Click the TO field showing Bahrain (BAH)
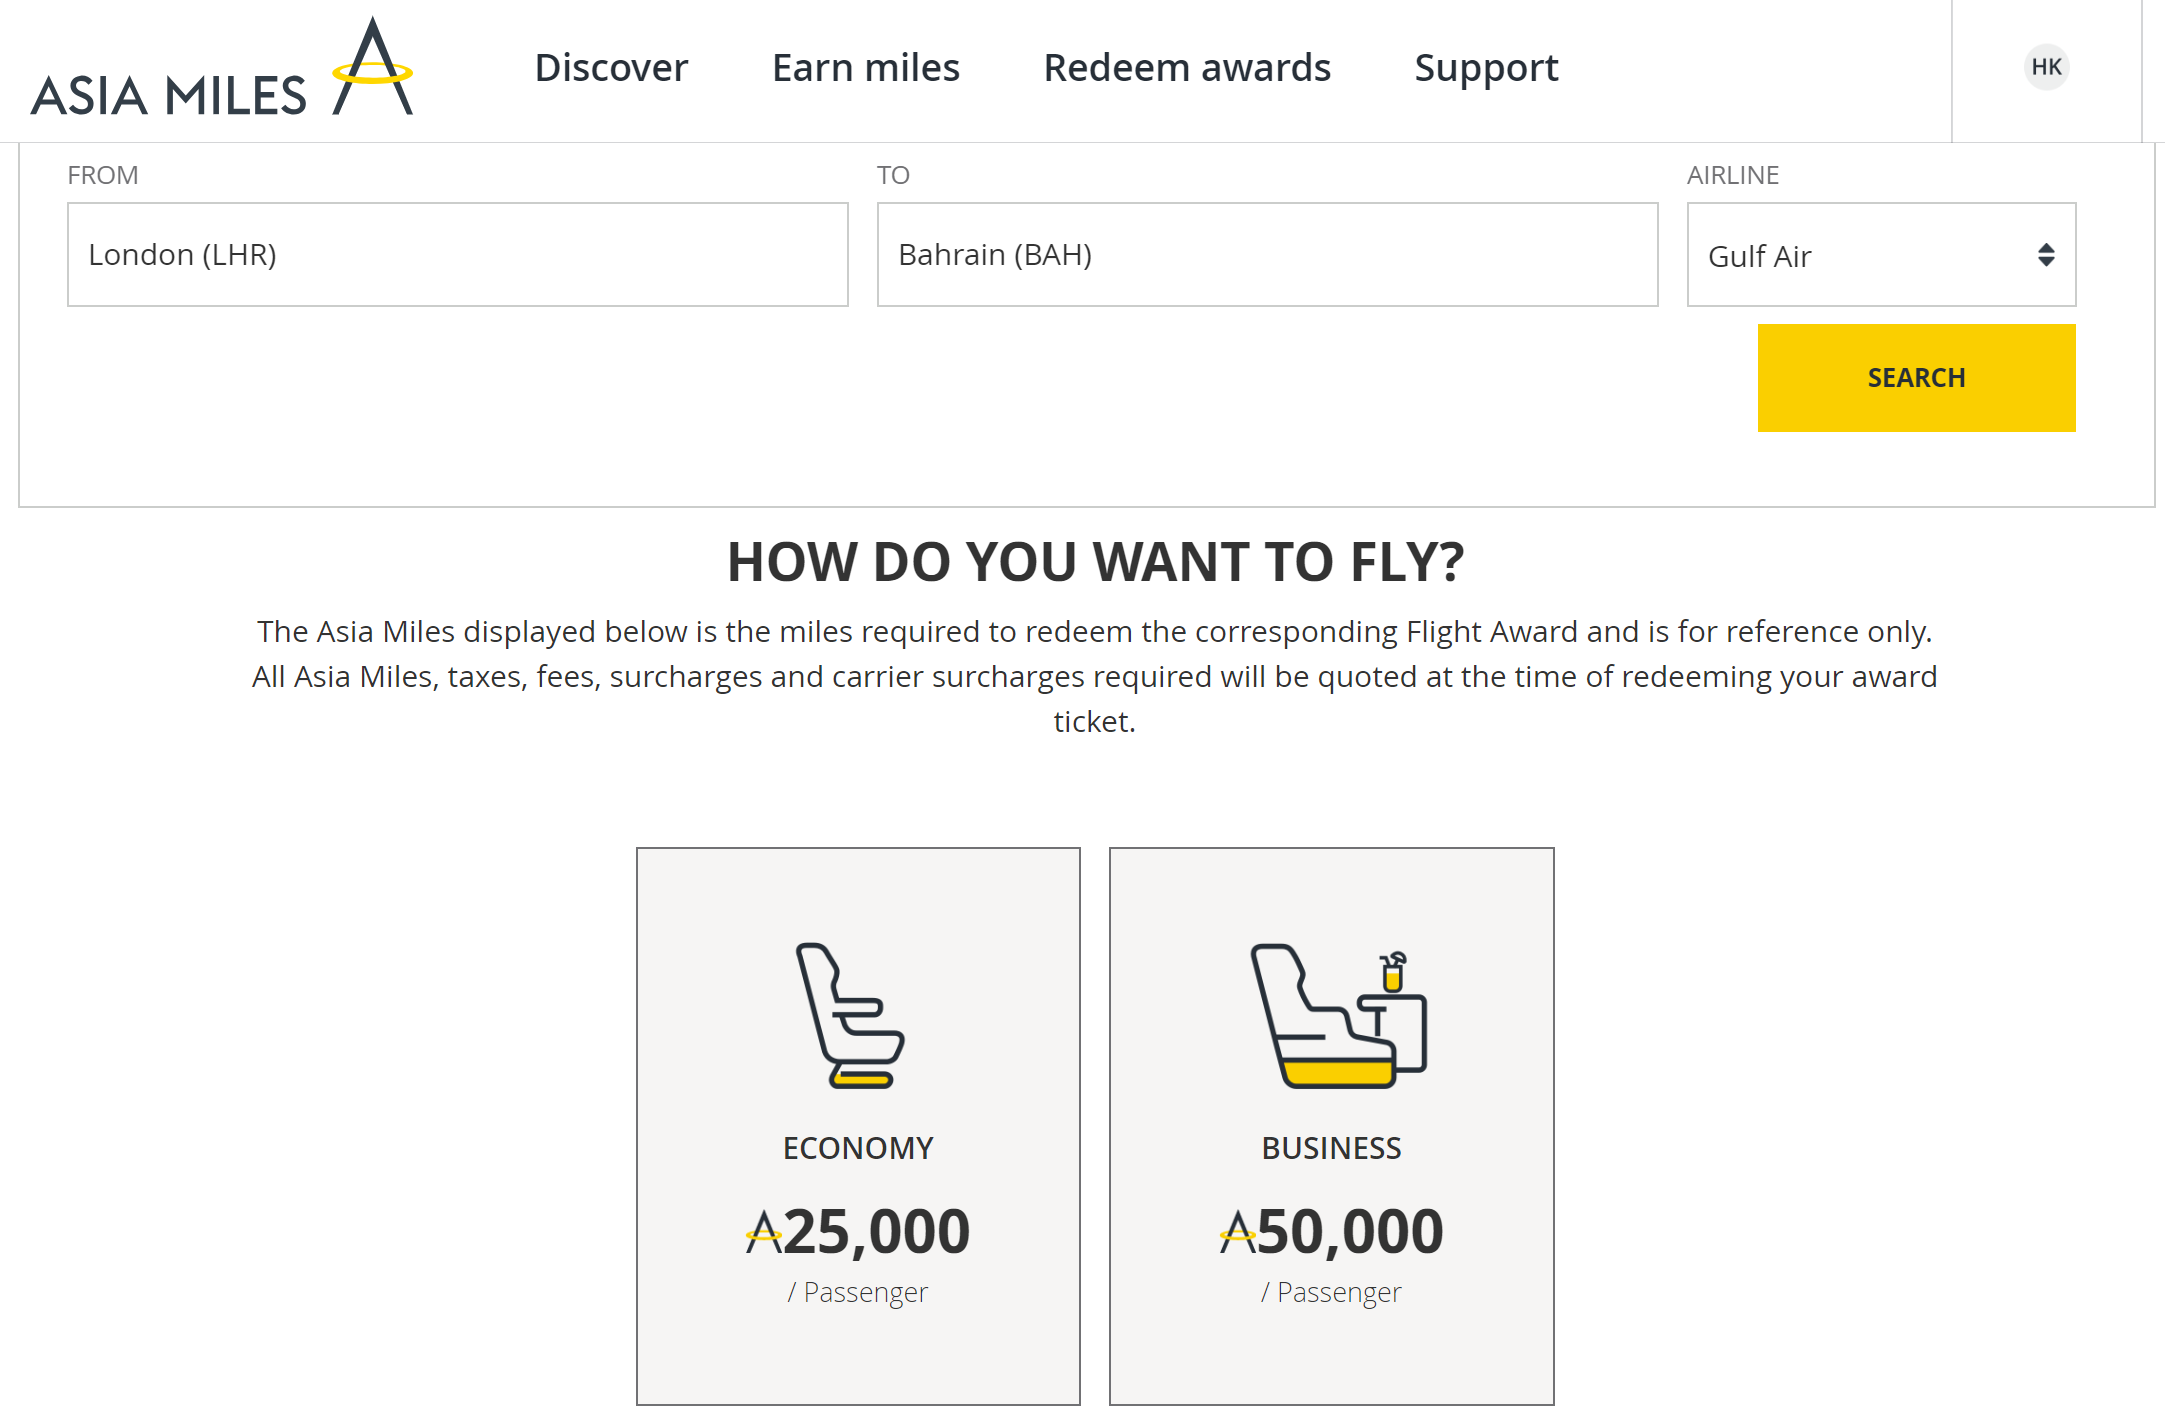The width and height of the screenshot is (2165, 1419). point(1267,255)
